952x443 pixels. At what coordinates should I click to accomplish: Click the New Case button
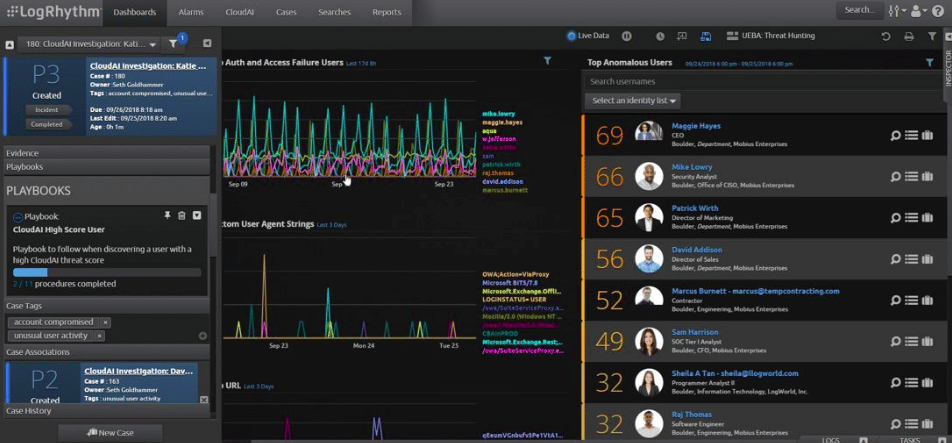110,433
